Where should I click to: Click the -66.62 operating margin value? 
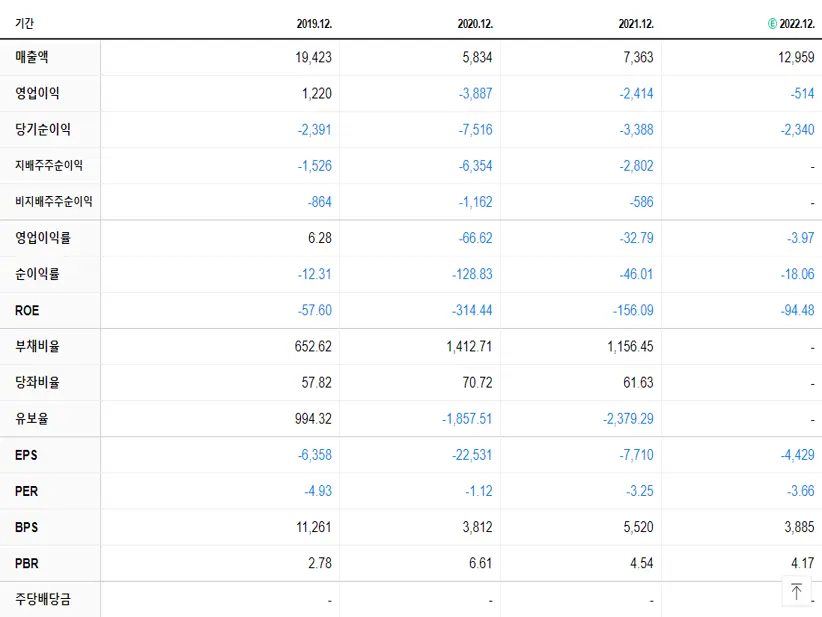pos(475,238)
